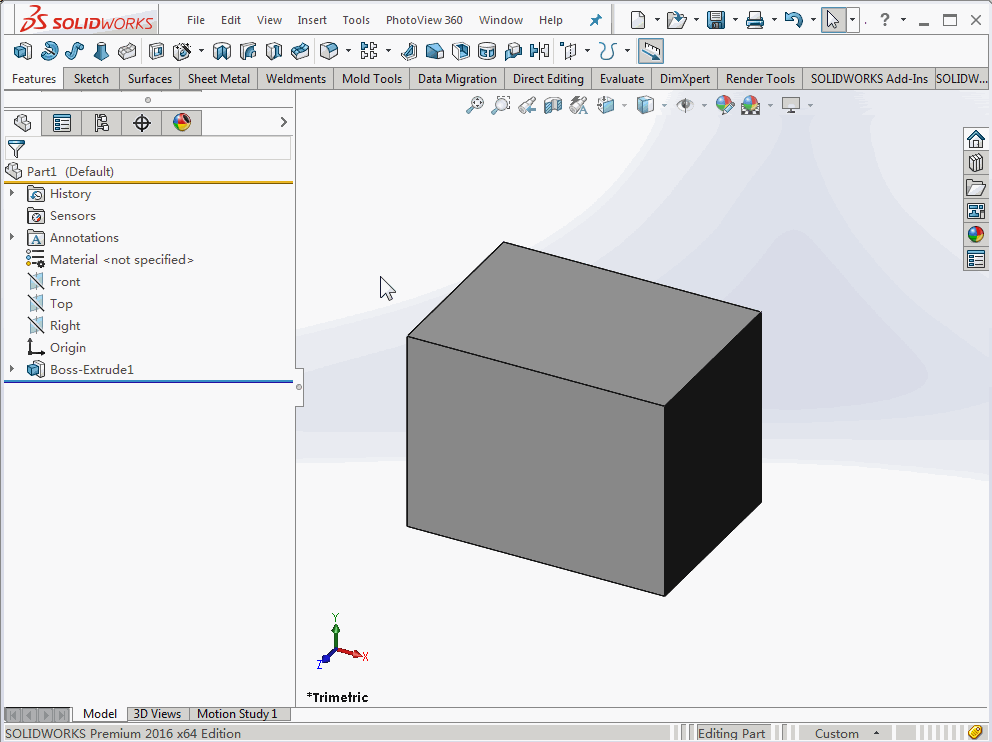The height and width of the screenshot is (742, 992).
Task: Select the Revolved Cut tool
Action: tap(221, 51)
